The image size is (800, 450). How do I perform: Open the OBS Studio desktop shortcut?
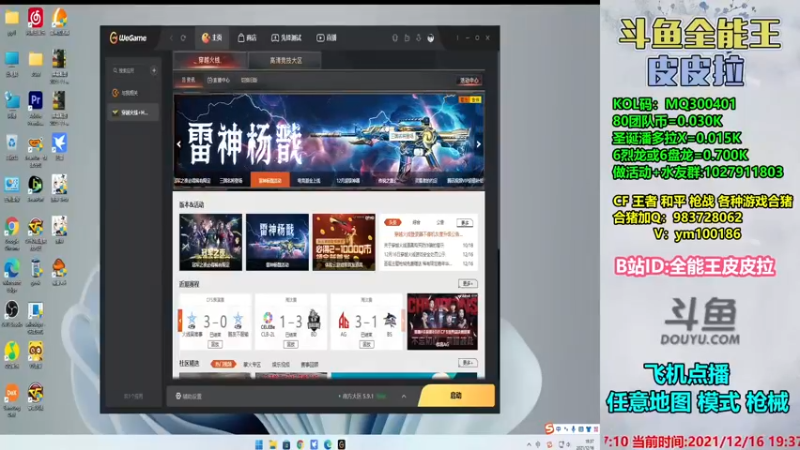tap(12, 313)
